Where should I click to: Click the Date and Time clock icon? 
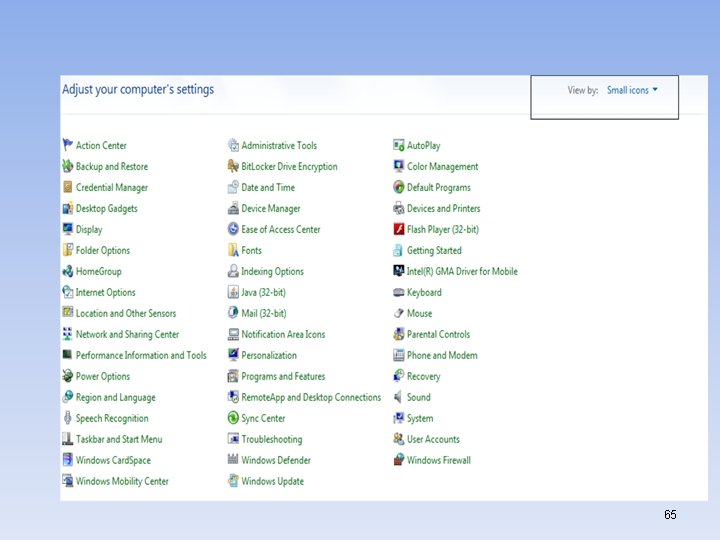(233, 187)
